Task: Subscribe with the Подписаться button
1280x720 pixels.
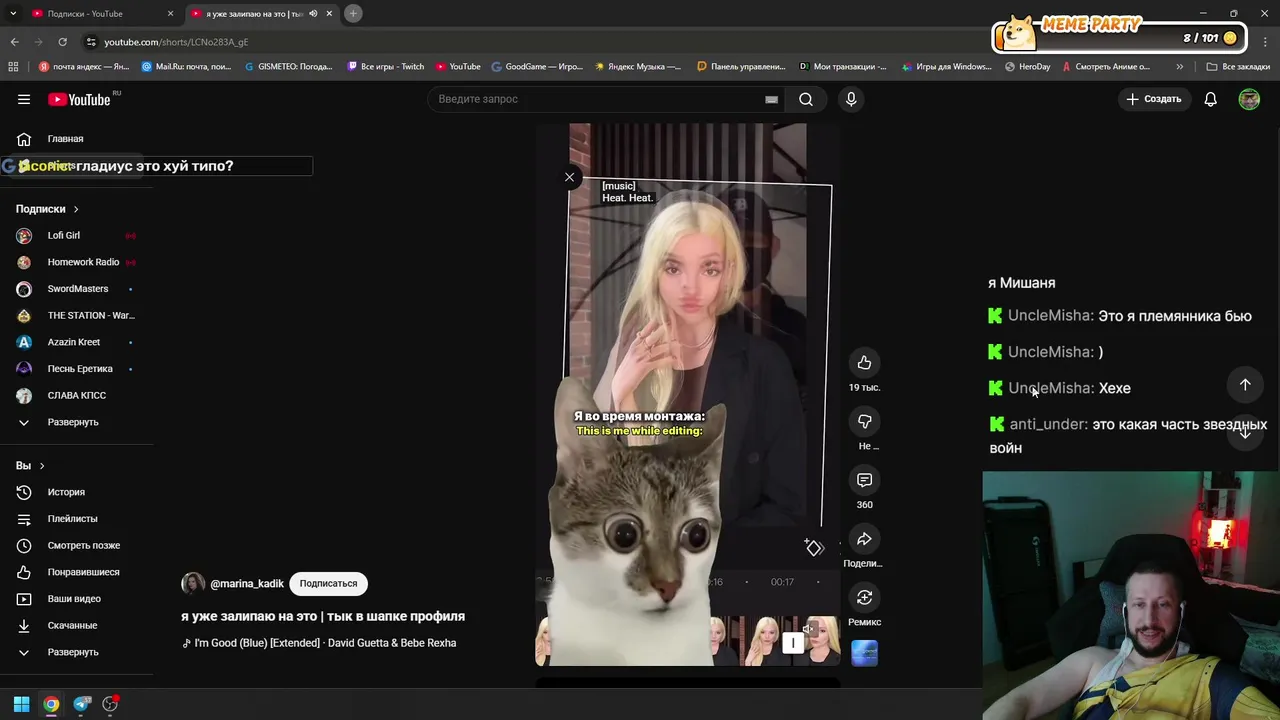Action: [328, 583]
